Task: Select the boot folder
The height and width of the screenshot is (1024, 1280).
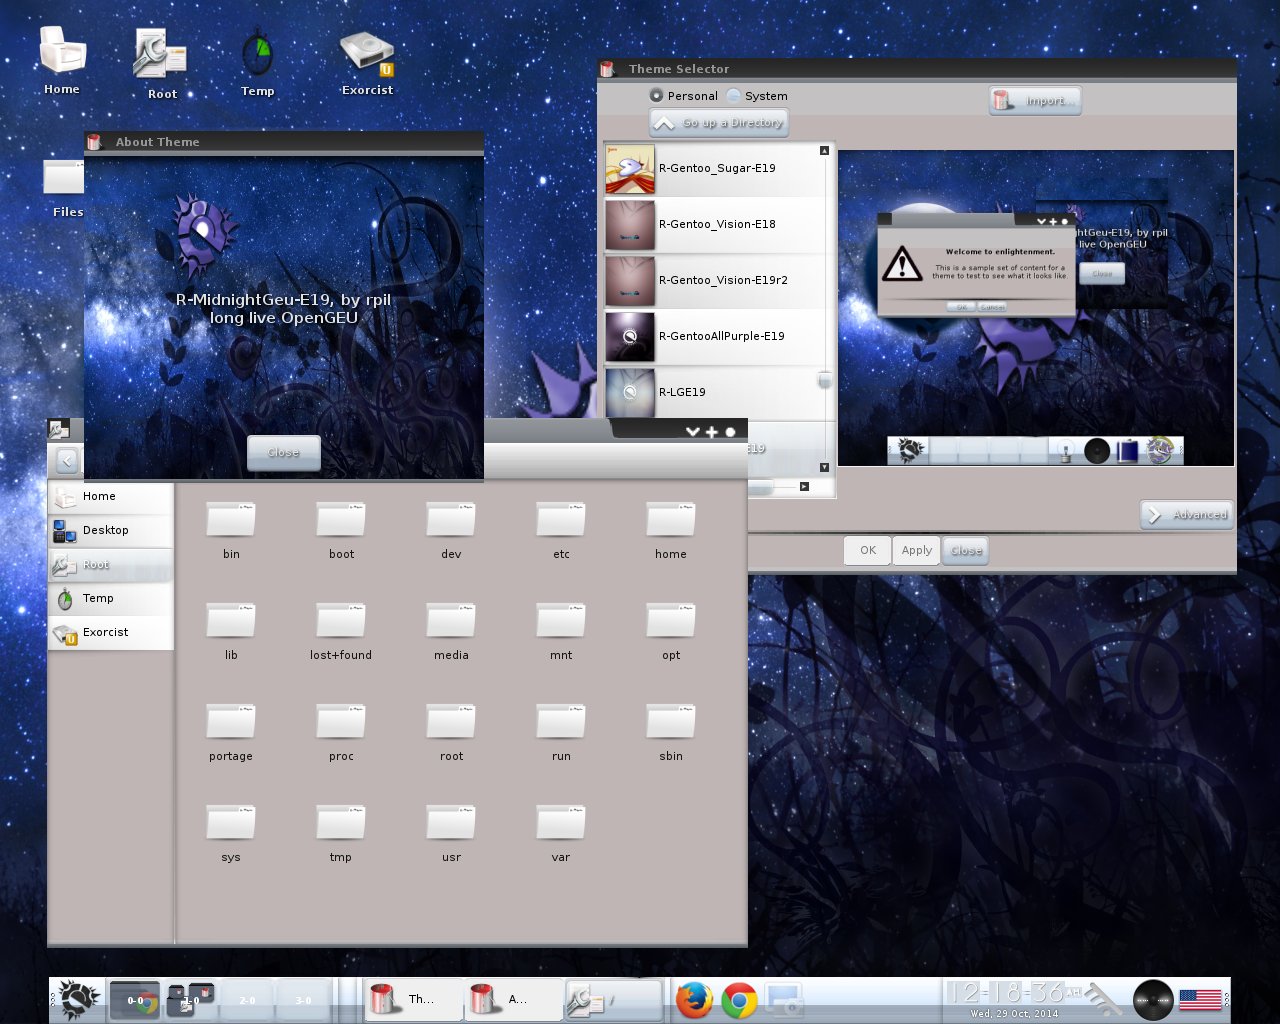Action: (341, 530)
